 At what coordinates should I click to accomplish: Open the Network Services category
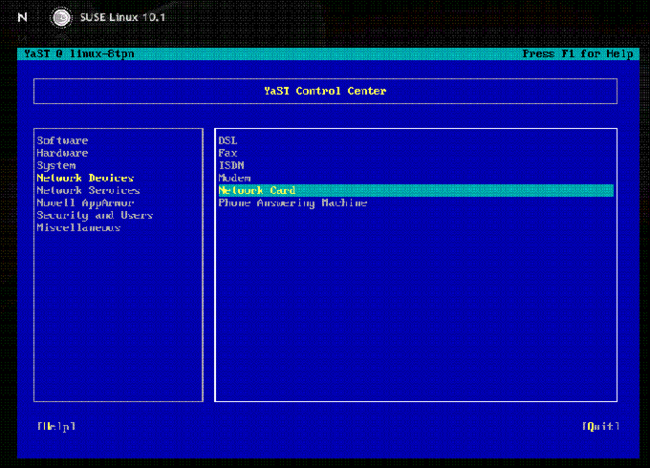(88, 190)
